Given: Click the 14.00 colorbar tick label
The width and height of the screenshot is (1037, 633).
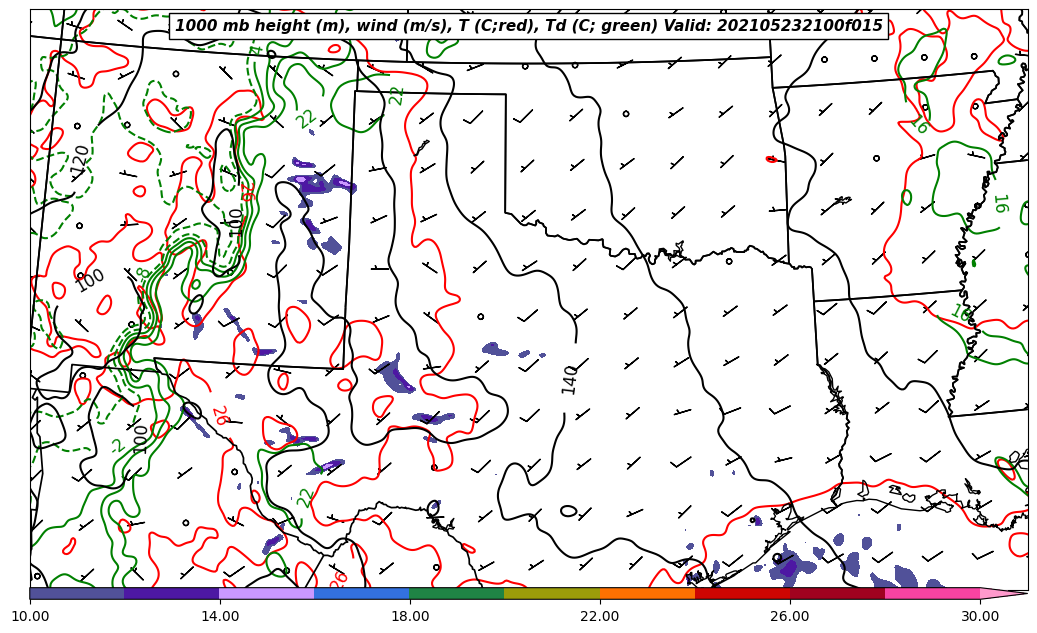Looking at the screenshot, I should point(220,616).
